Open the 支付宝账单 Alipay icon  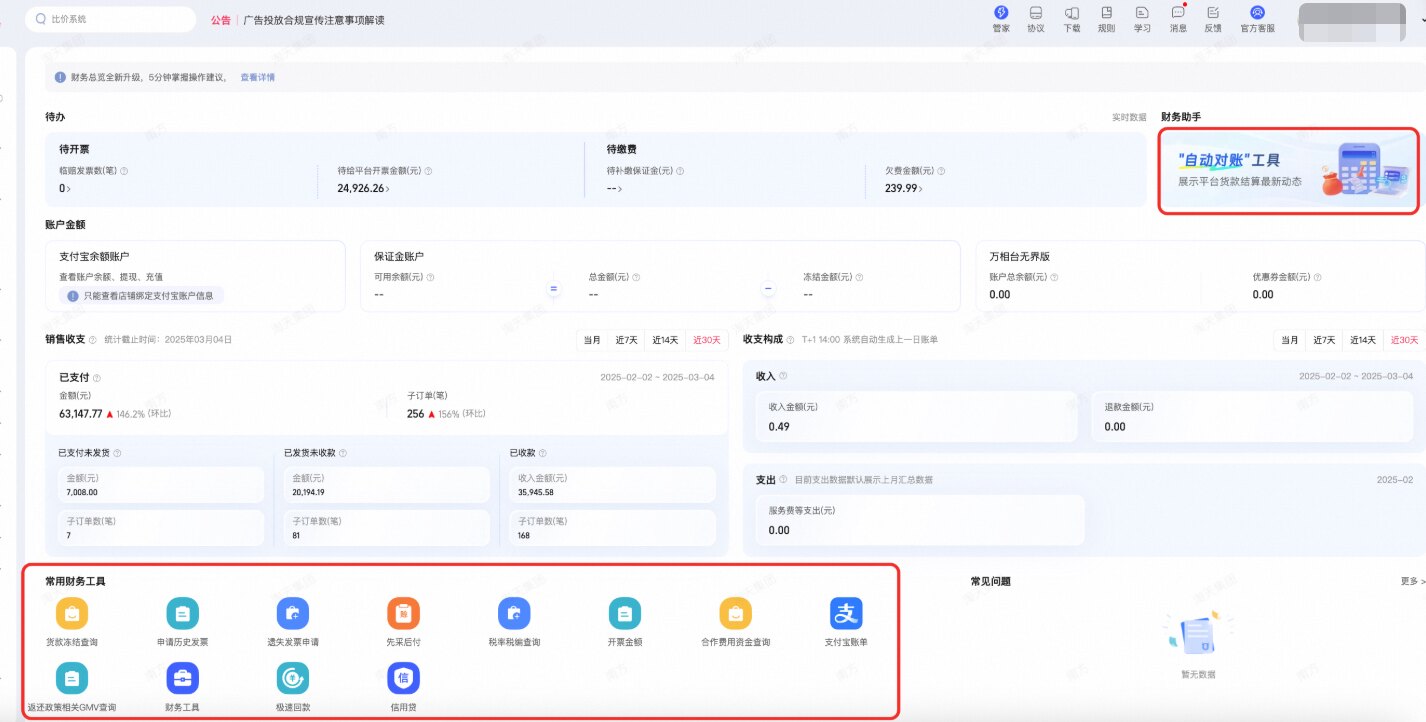click(x=846, y=613)
